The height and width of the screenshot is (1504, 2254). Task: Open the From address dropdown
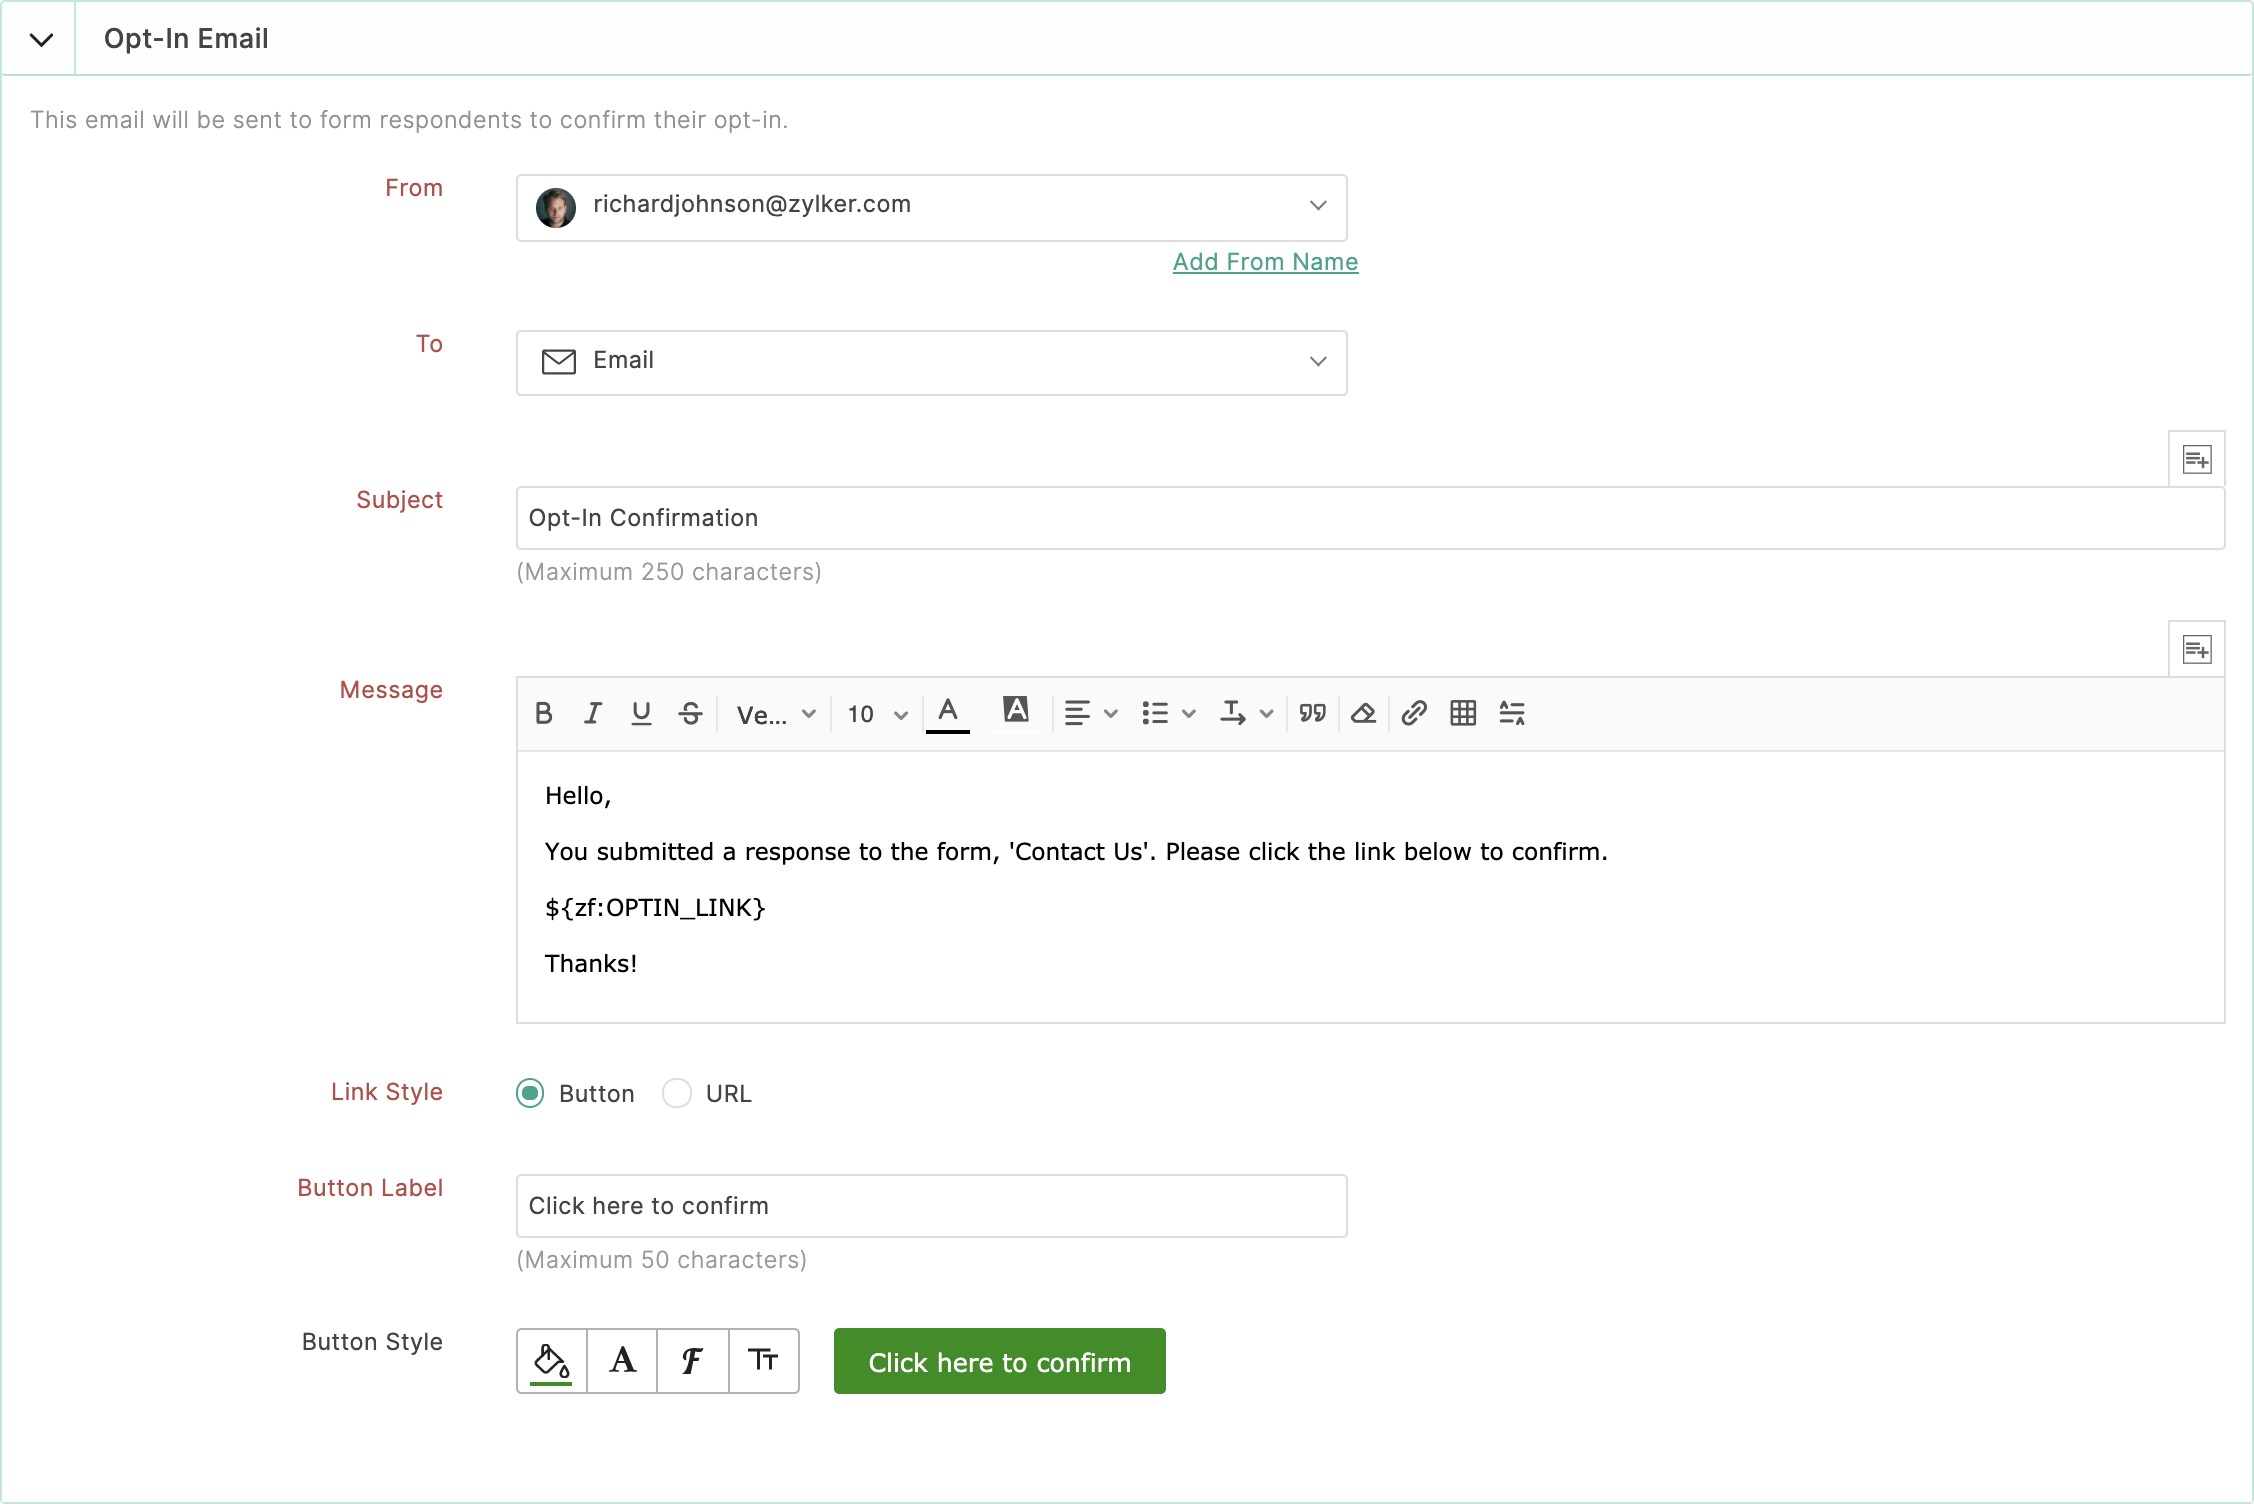tap(1317, 207)
